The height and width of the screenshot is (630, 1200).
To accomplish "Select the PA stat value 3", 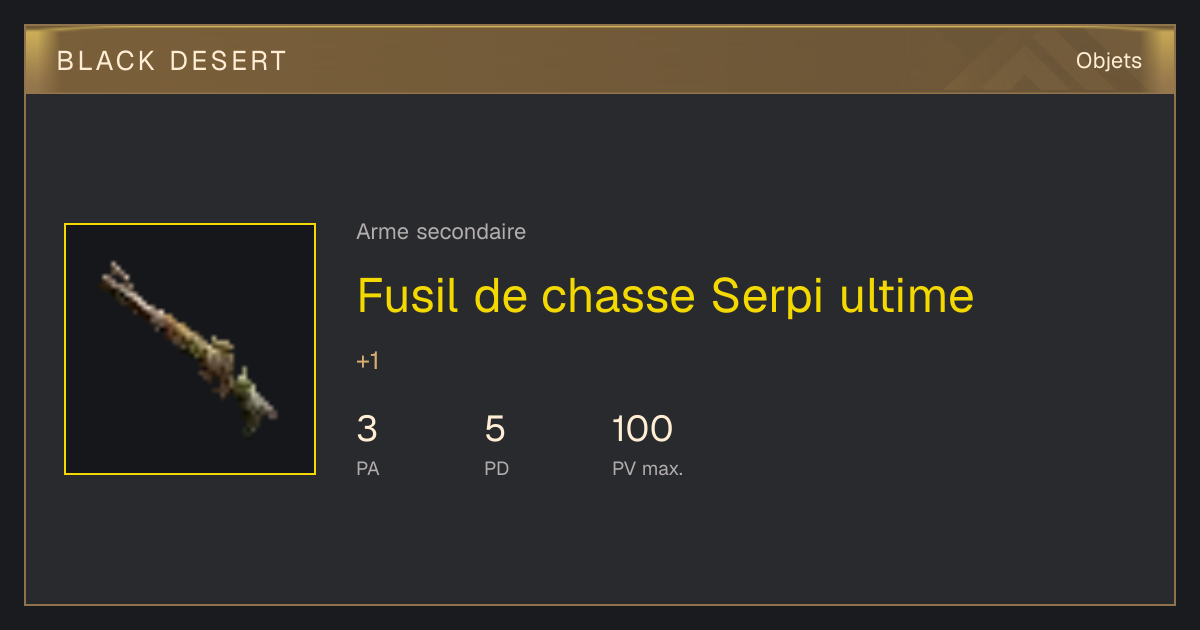I will [367, 429].
